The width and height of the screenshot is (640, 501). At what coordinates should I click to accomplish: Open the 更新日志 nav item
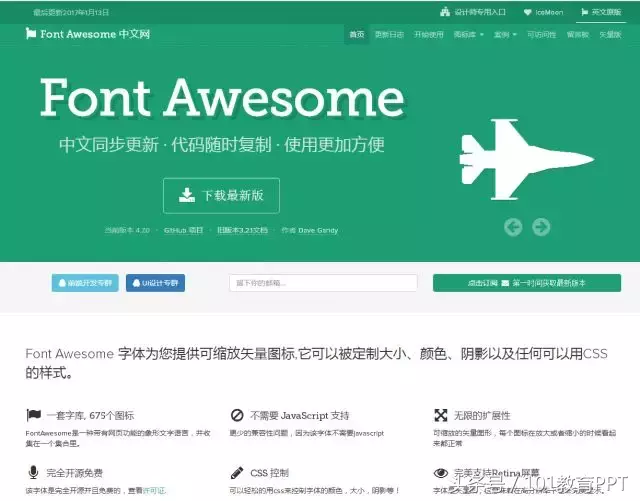tap(389, 35)
